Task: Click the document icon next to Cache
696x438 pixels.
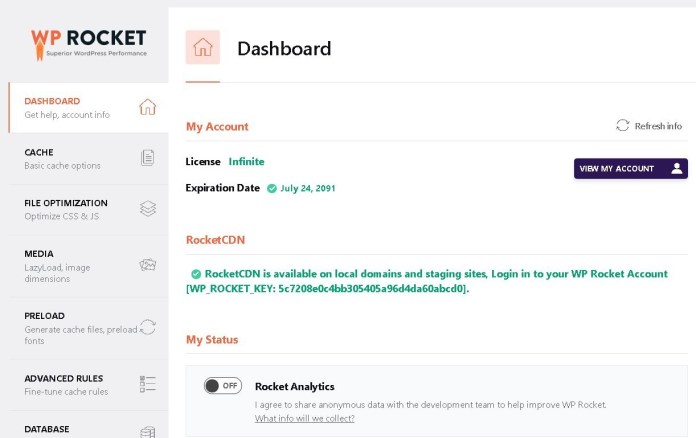Action: (147, 158)
